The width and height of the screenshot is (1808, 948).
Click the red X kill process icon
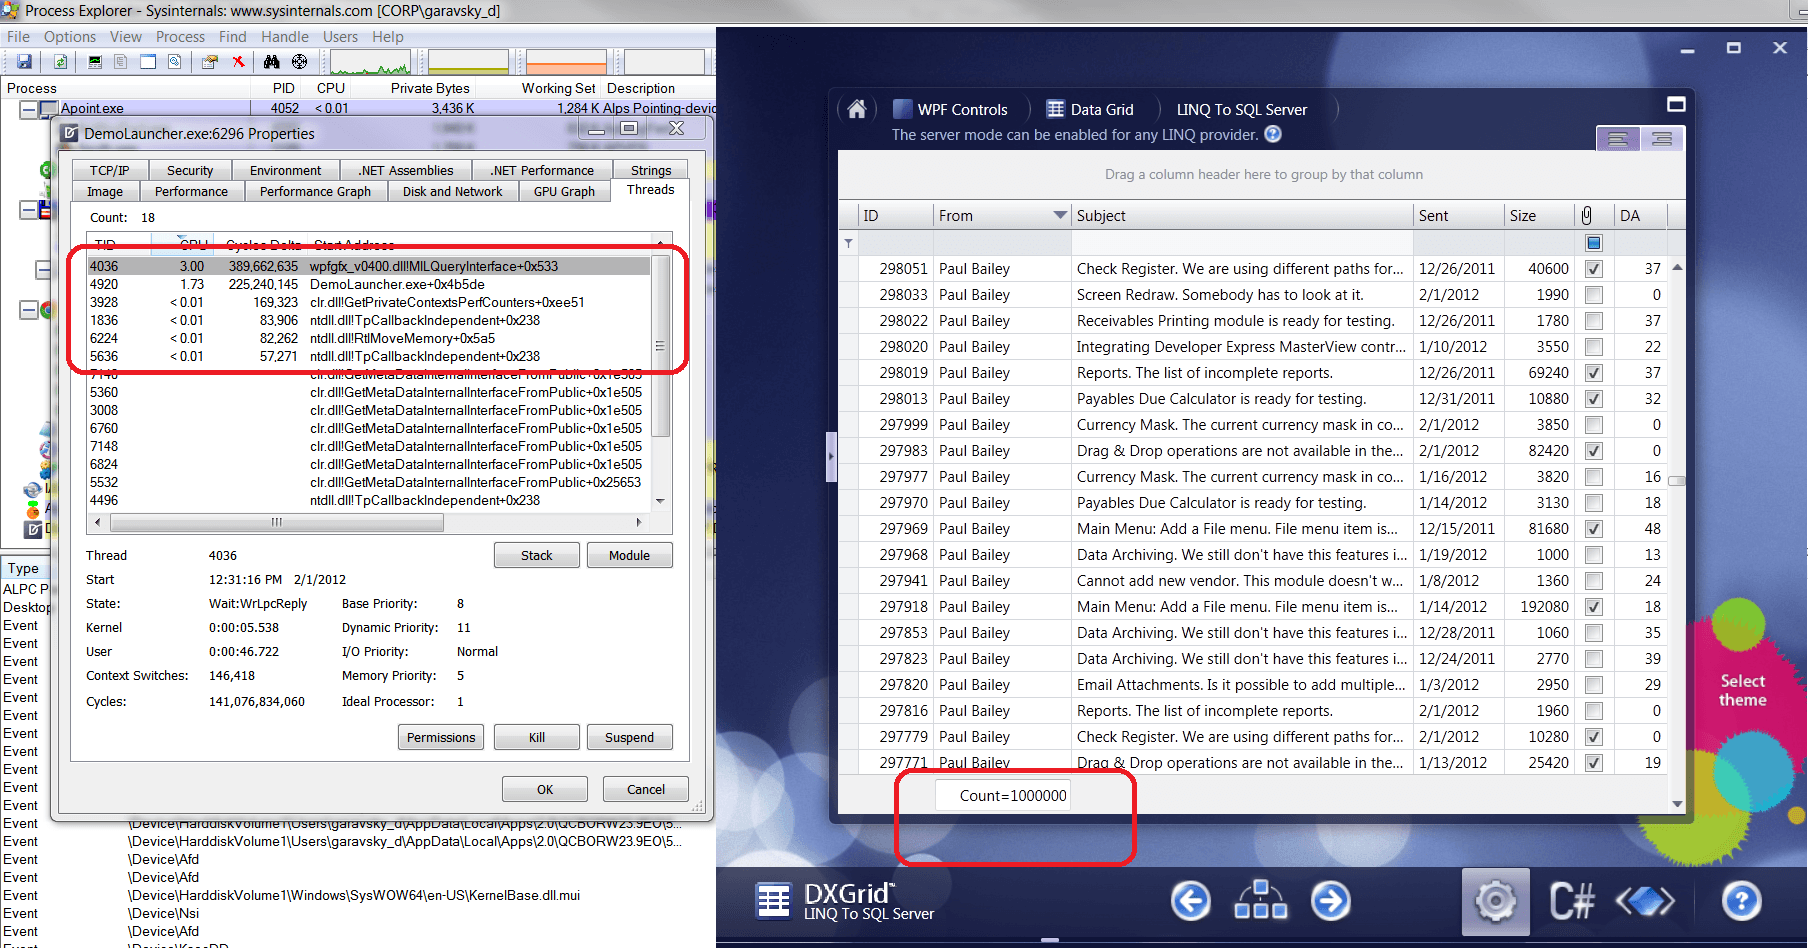pyautogui.click(x=238, y=62)
